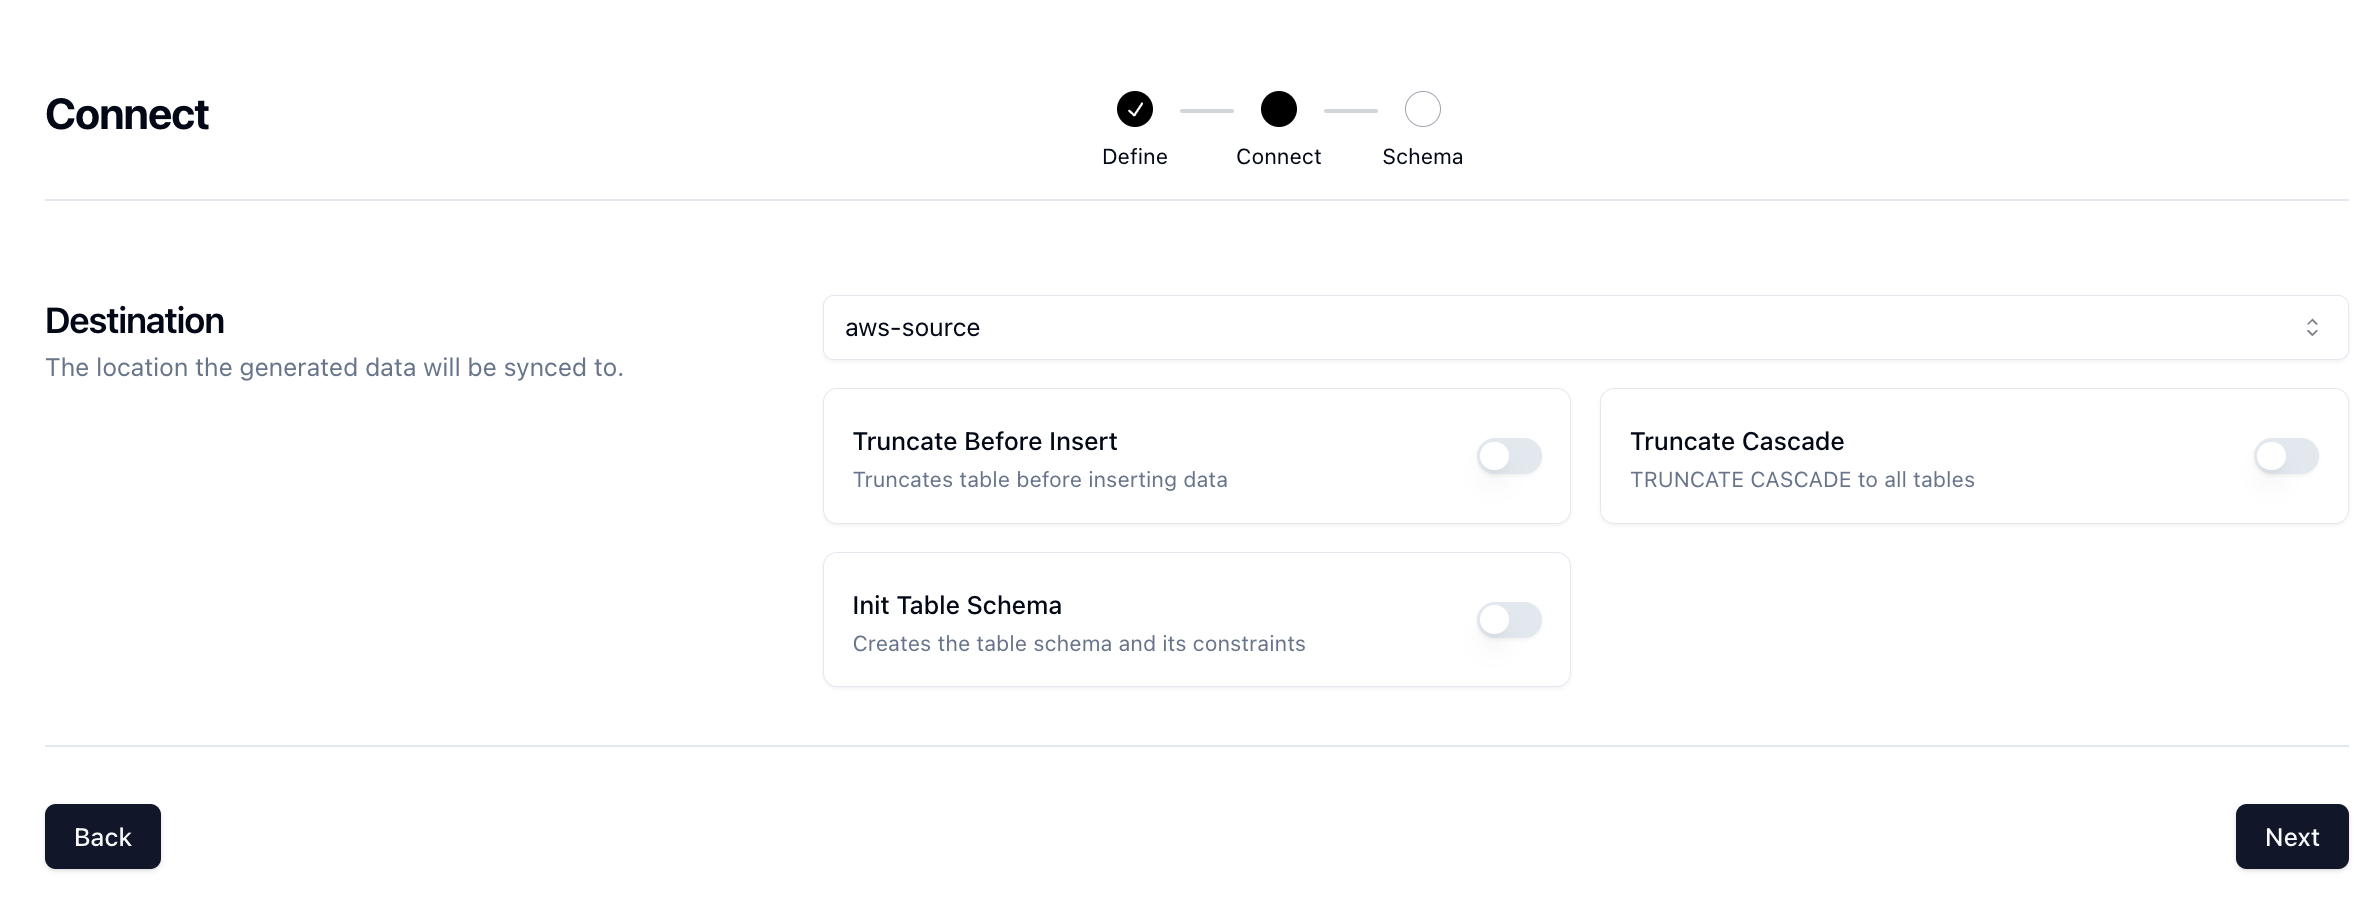Click the empty Schema step circle
2372x906 pixels.
click(x=1422, y=109)
